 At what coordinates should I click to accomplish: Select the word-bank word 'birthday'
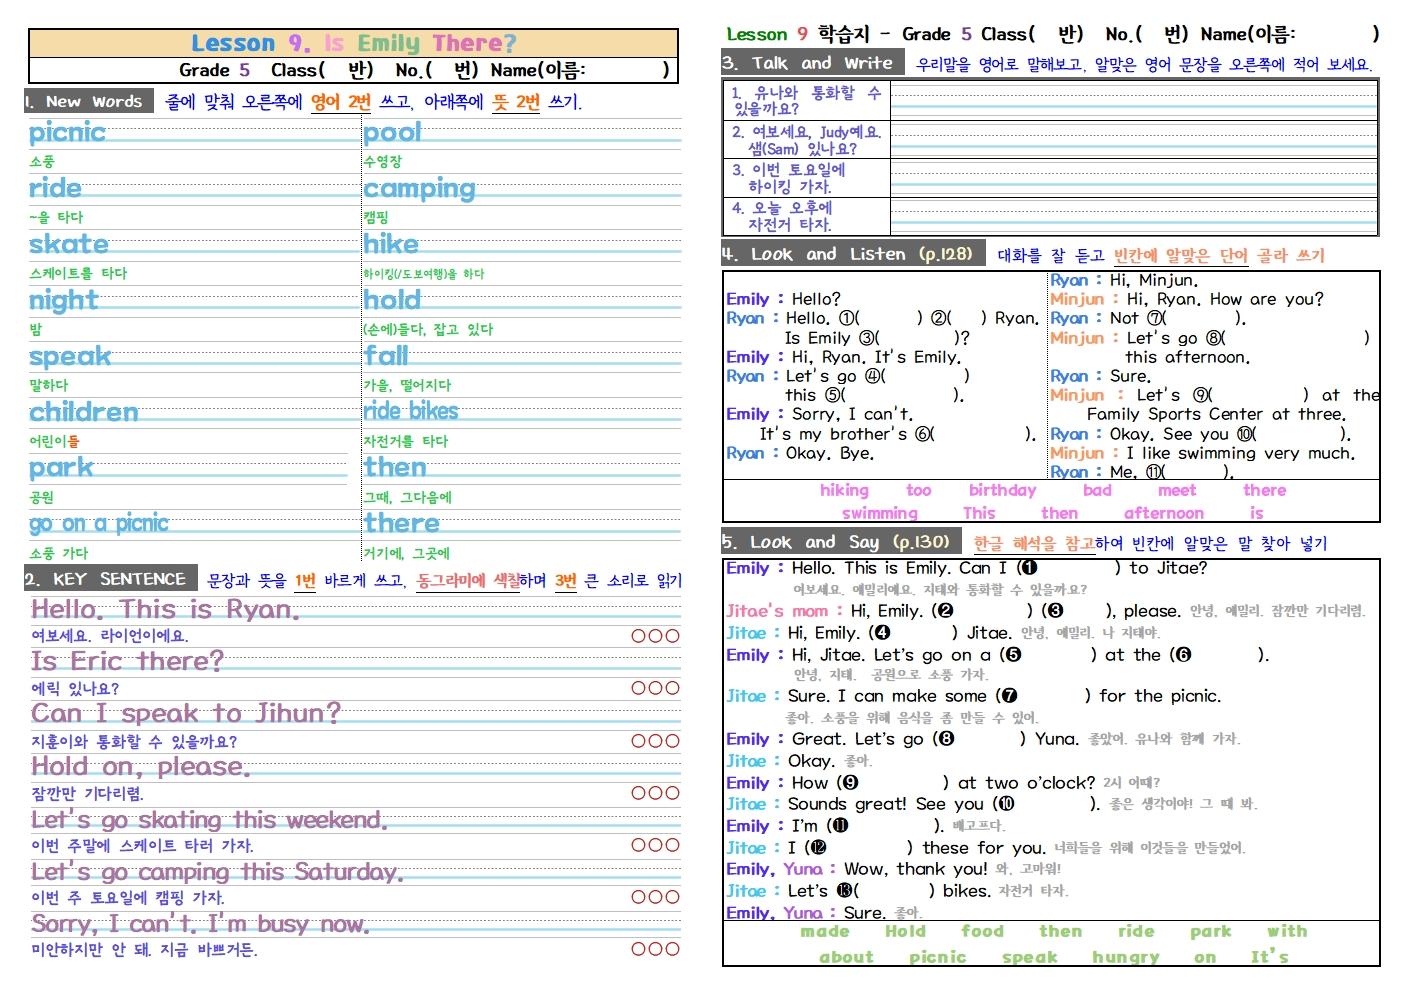coord(1002,490)
